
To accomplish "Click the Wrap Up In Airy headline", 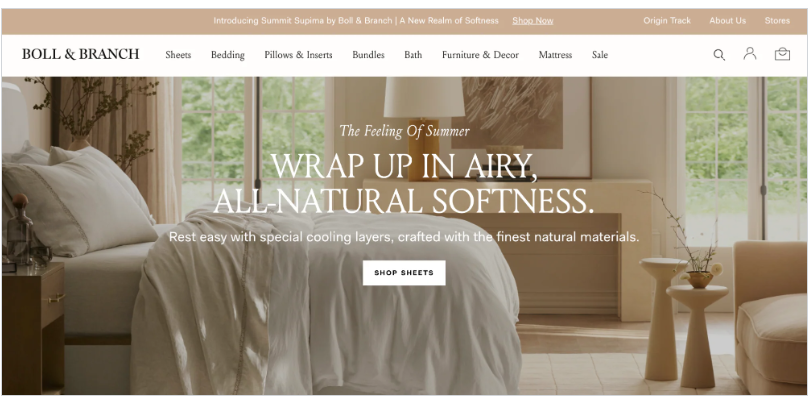I will [x=403, y=183].
